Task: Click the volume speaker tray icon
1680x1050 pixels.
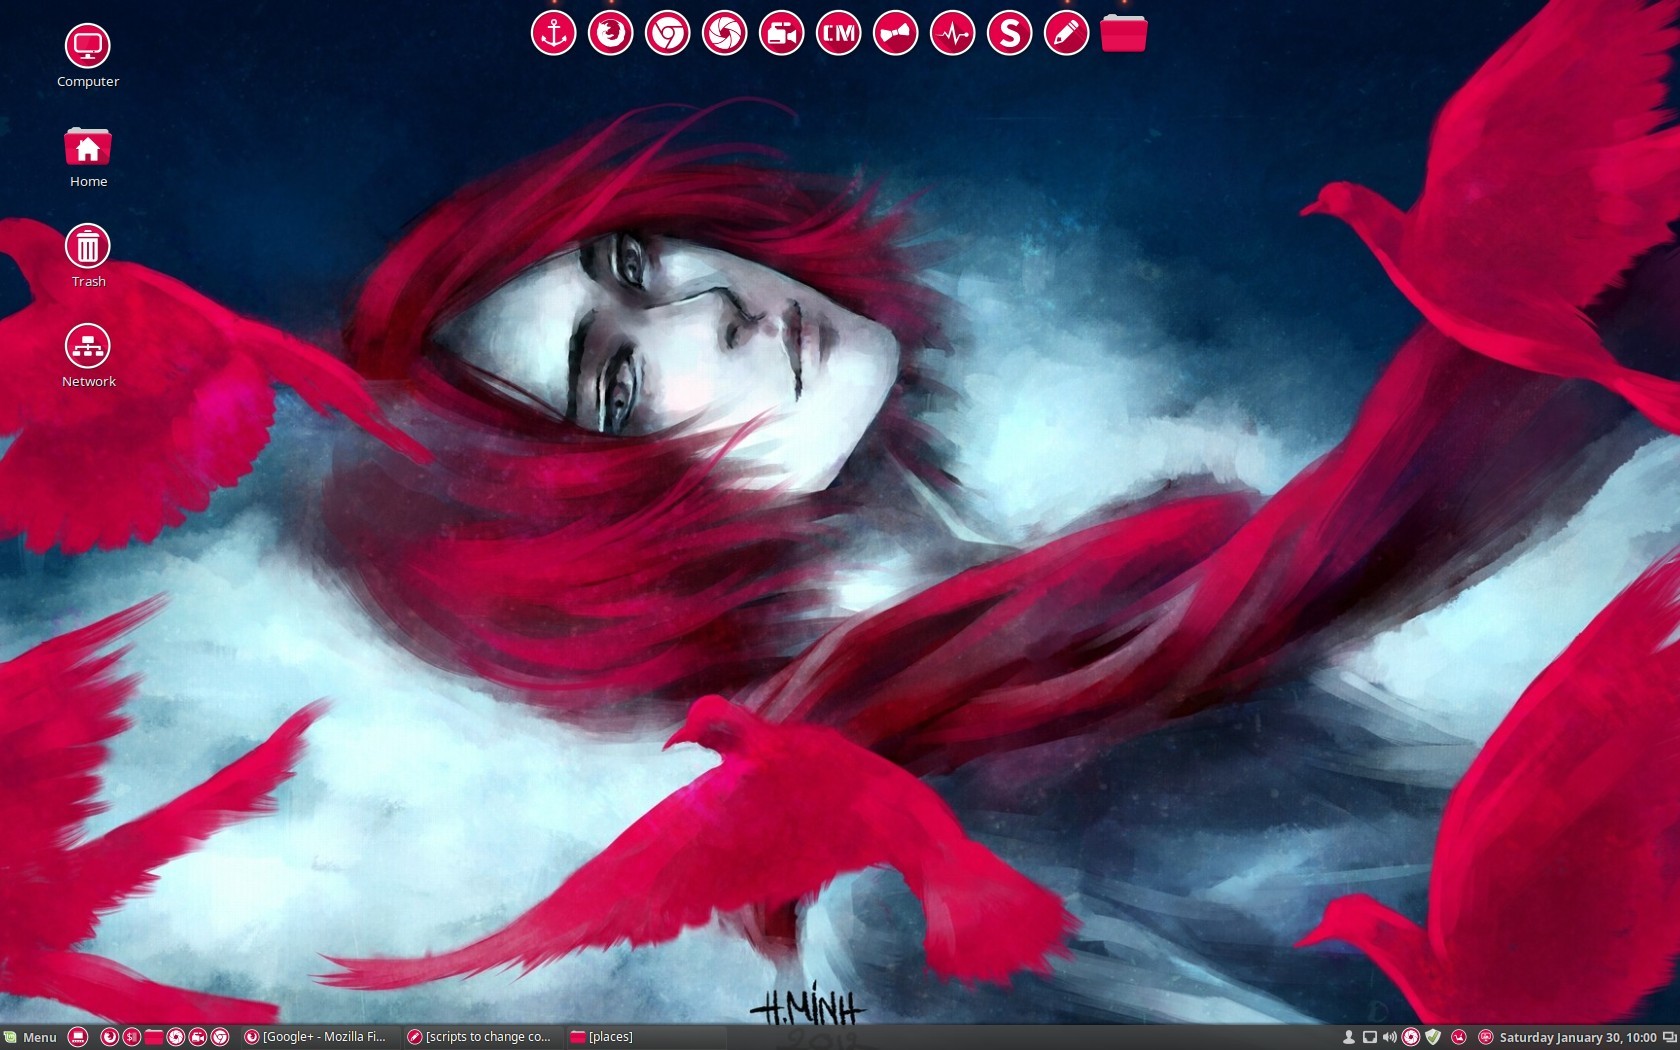Action: coord(1389,1037)
